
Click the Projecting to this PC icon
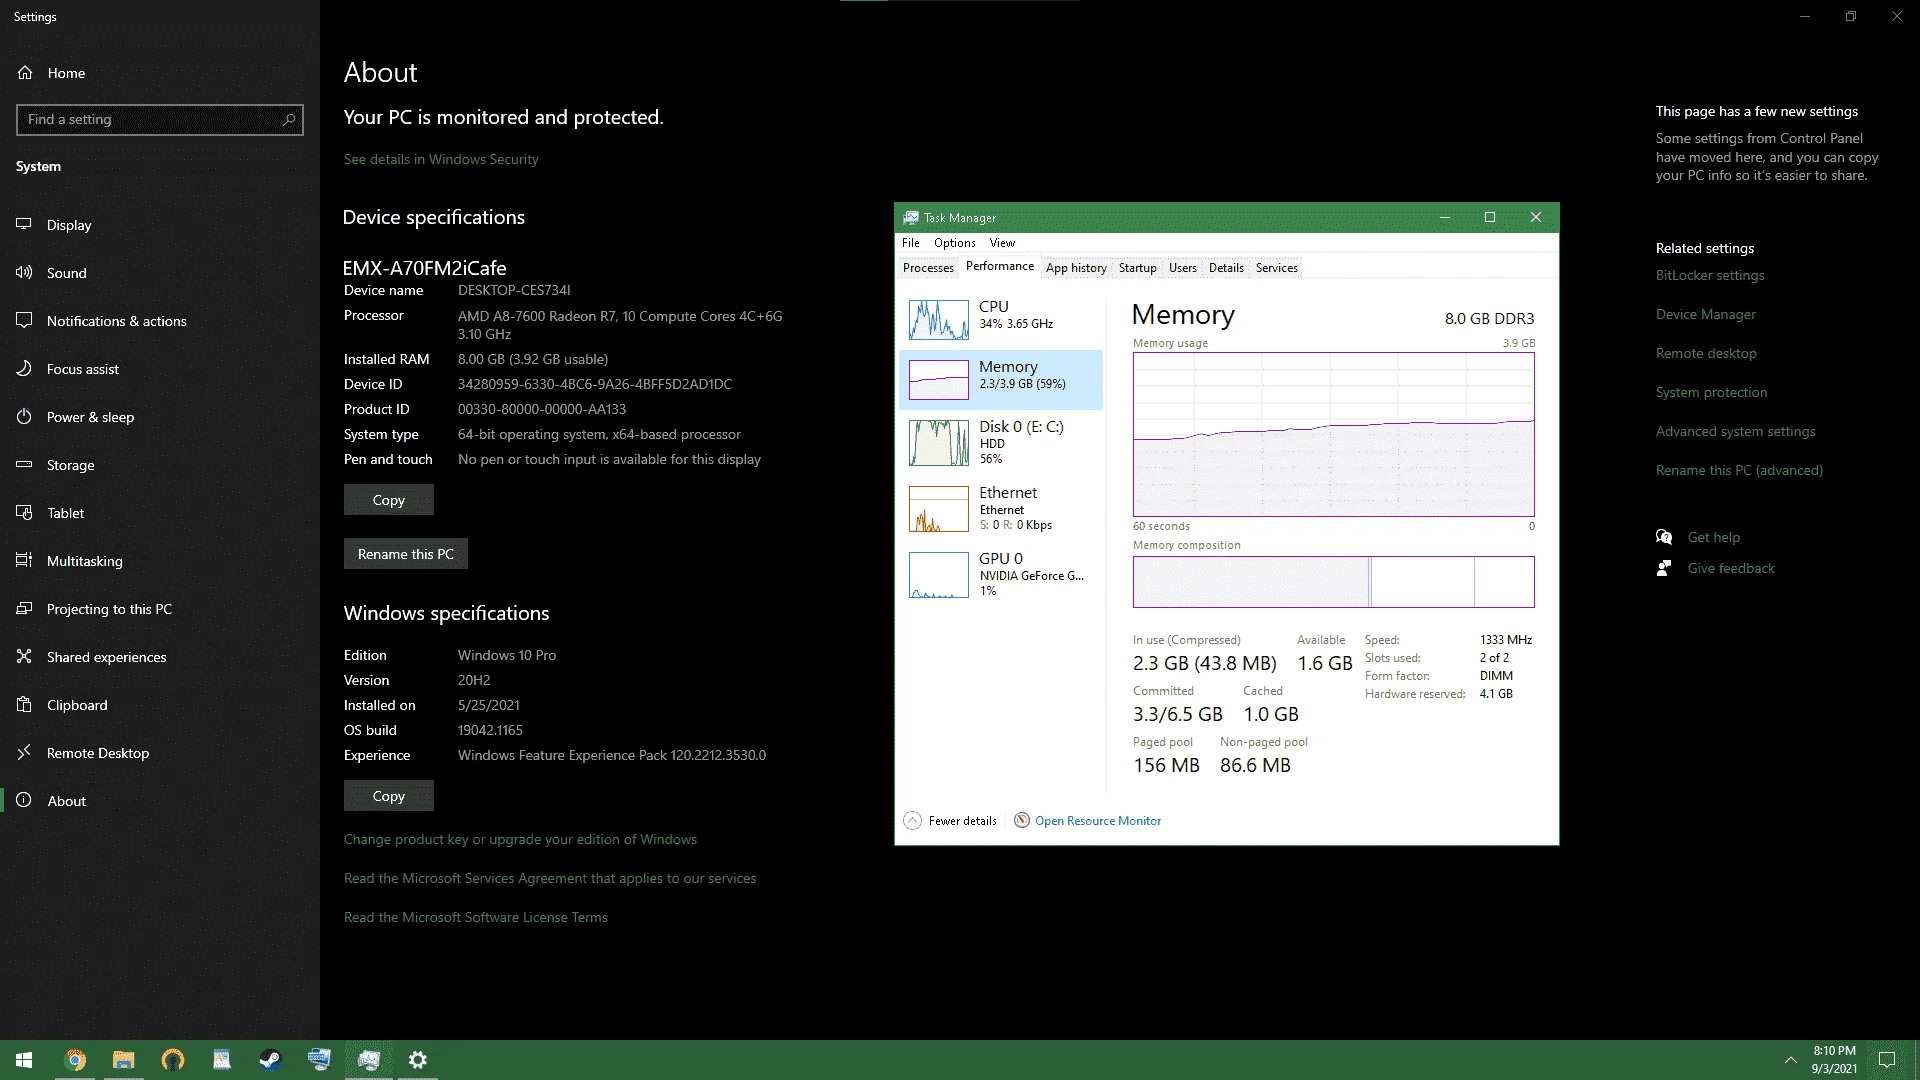(x=24, y=609)
